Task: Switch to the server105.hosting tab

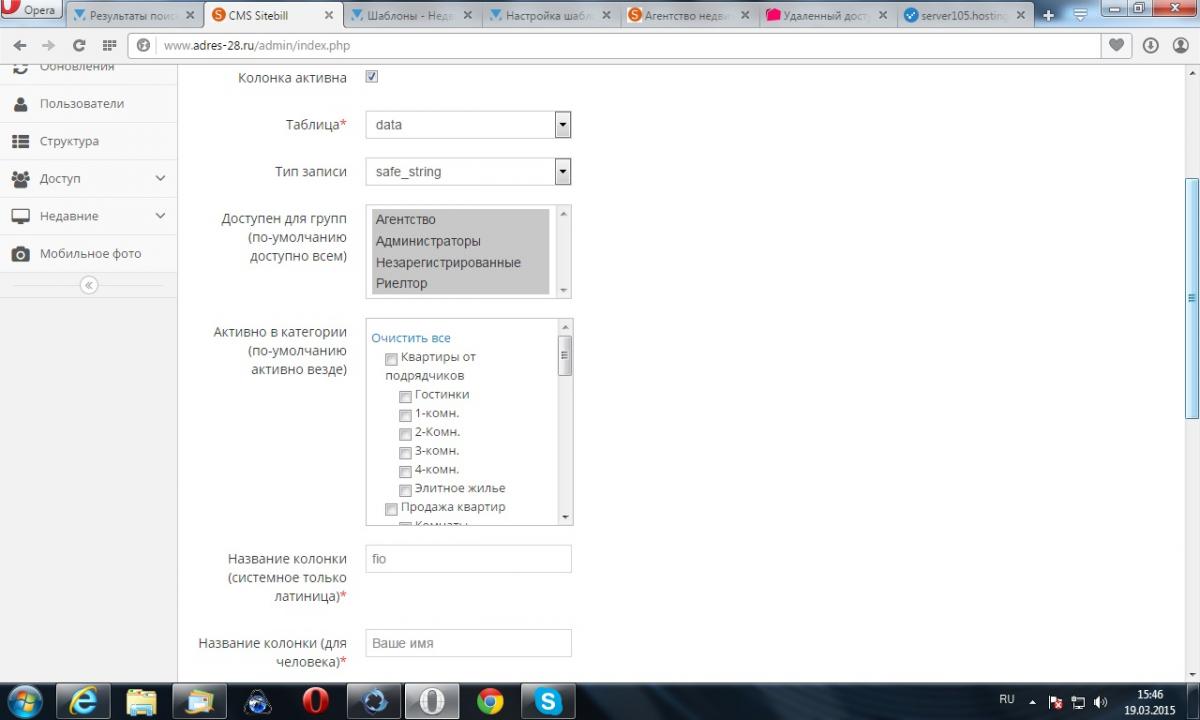Action: pos(966,16)
